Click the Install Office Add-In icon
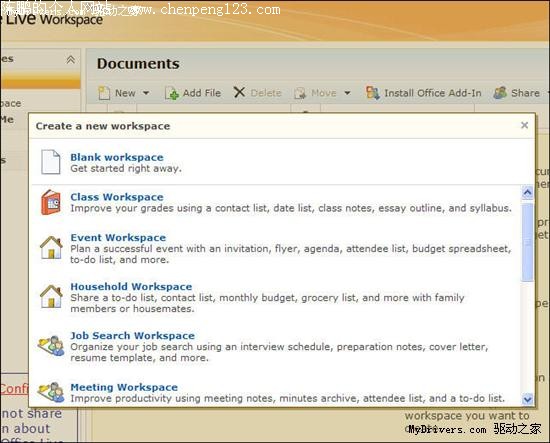The width and height of the screenshot is (550, 443). pos(373,93)
